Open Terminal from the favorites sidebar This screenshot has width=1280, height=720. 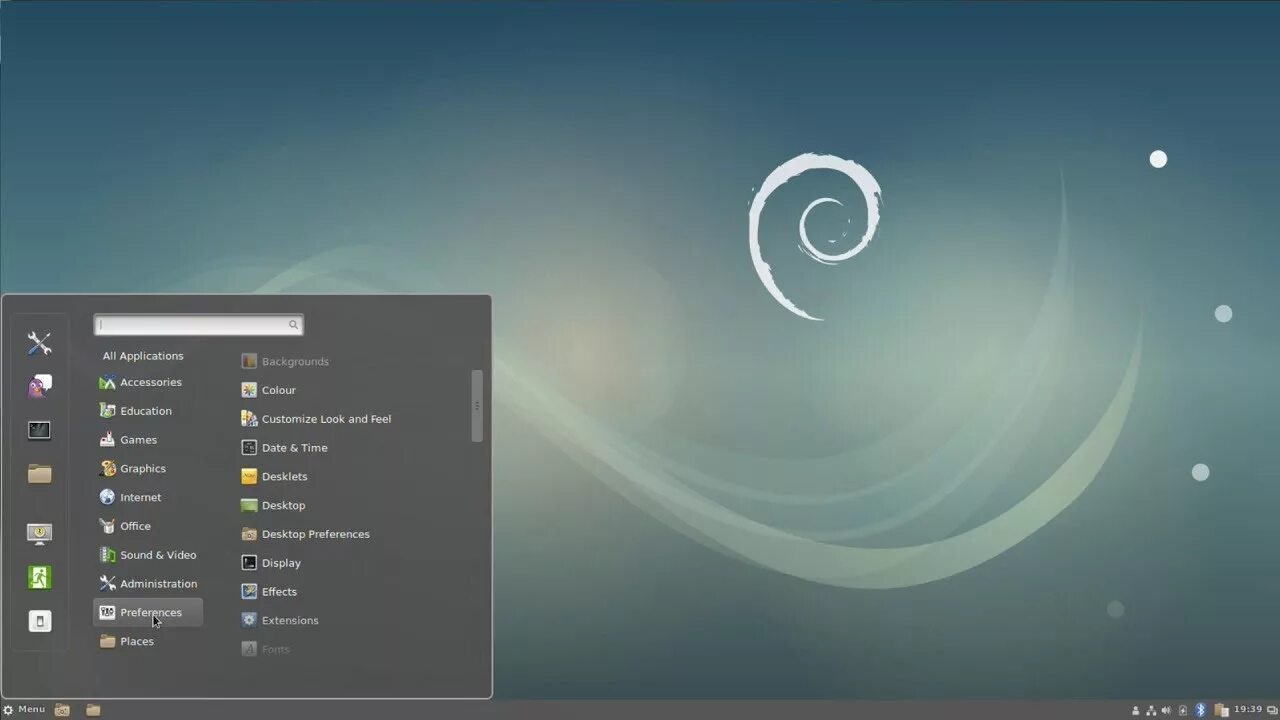(x=39, y=430)
